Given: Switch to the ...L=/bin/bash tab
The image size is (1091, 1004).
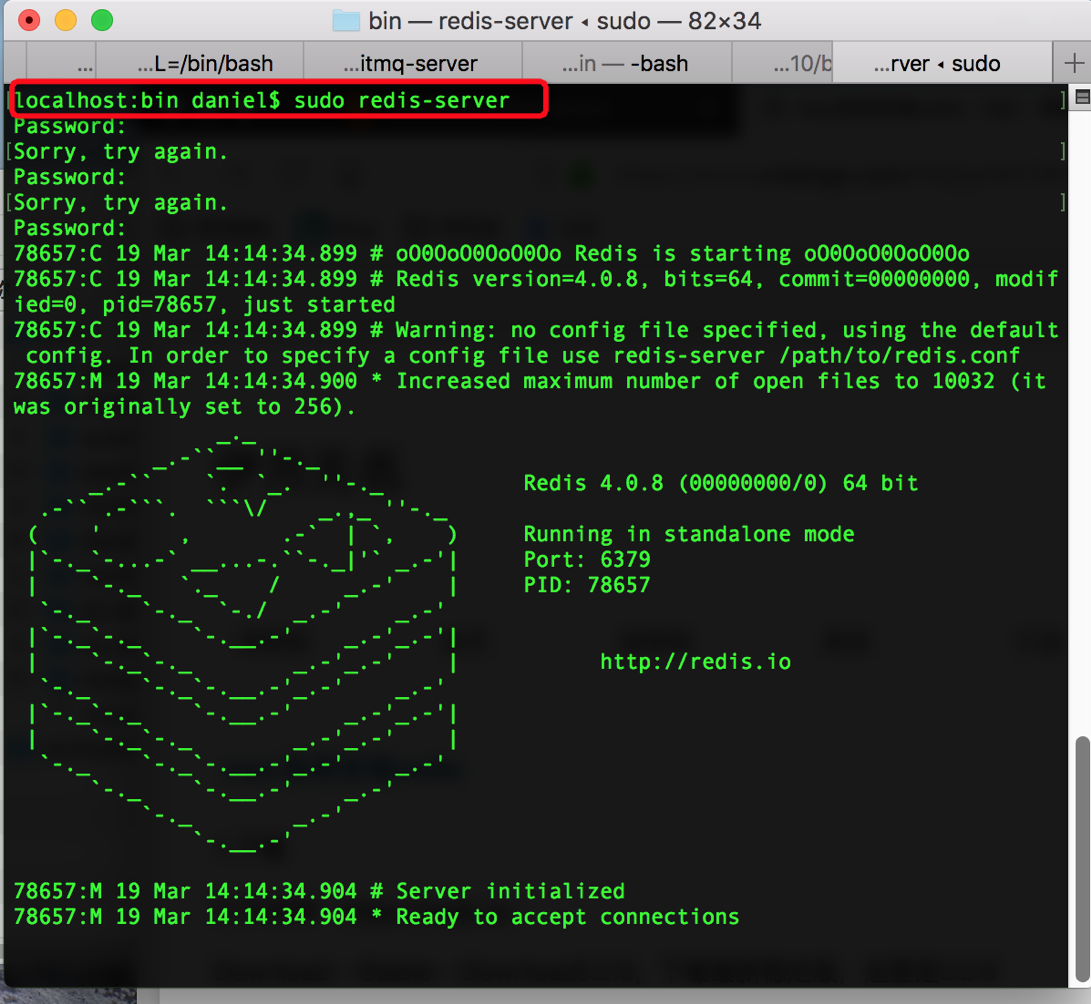Looking at the screenshot, I should tap(200, 63).
